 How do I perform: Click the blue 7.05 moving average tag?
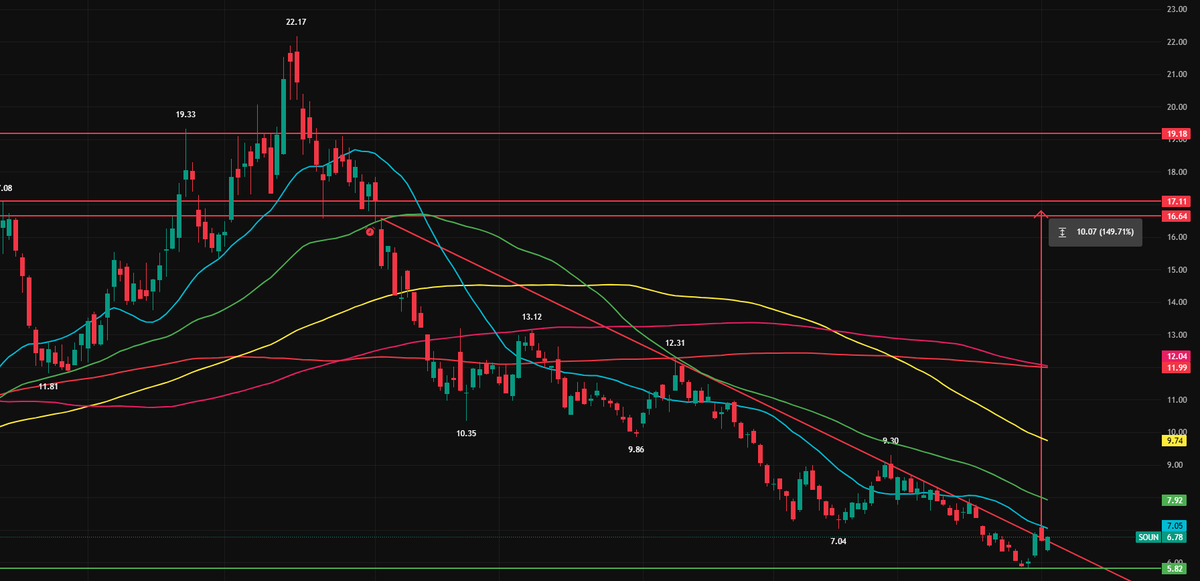click(x=1174, y=525)
